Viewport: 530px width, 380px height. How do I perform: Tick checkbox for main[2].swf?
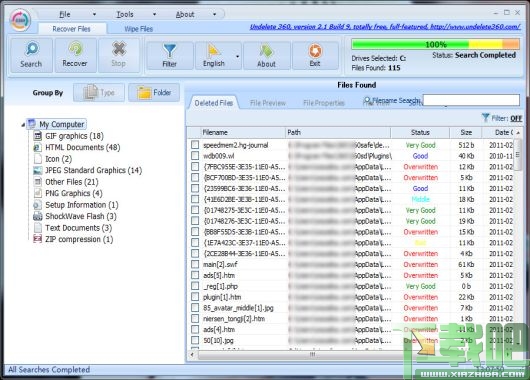195,264
